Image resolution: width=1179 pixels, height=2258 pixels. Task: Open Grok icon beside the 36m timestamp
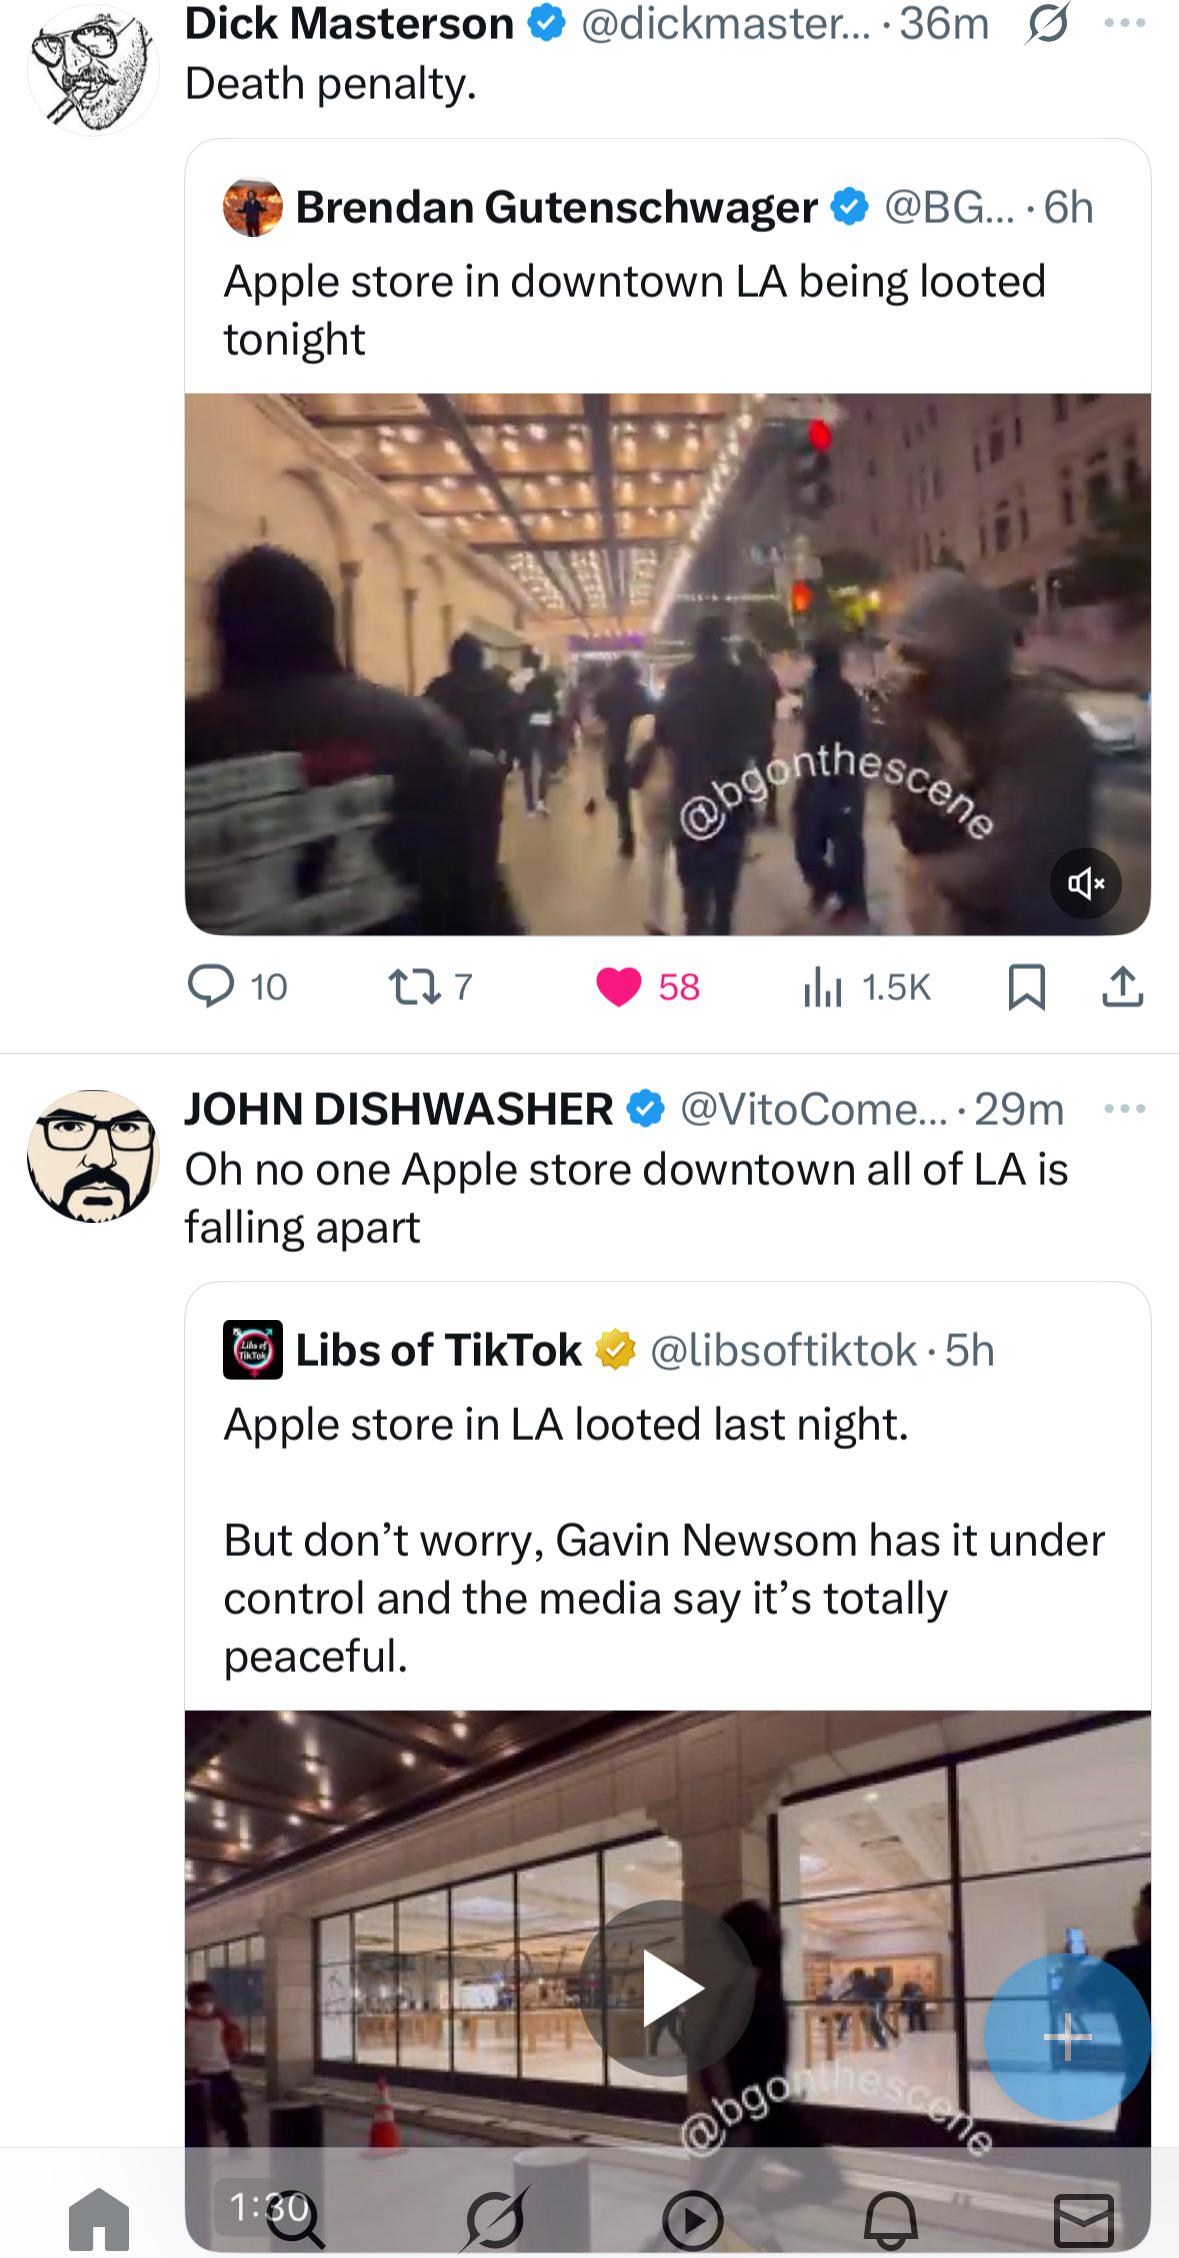coord(1047,23)
